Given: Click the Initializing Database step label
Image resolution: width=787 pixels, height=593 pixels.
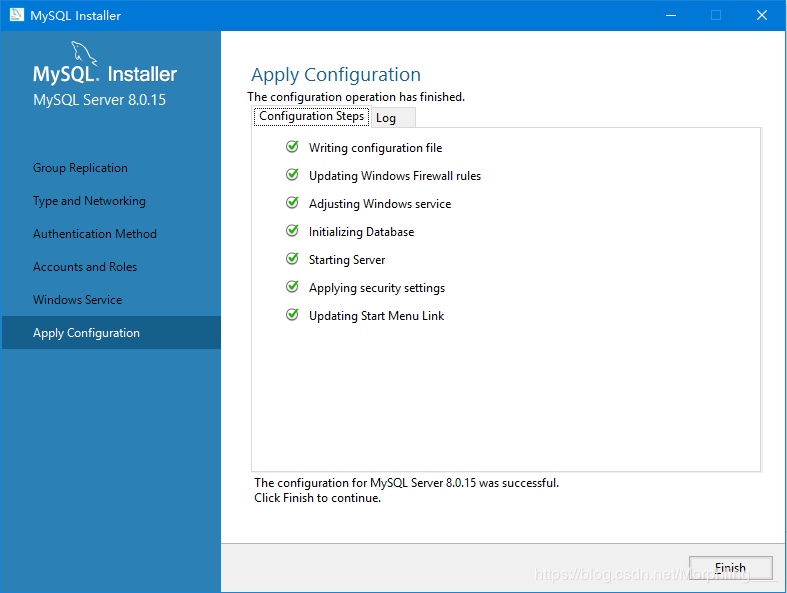Looking at the screenshot, I should coord(361,232).
